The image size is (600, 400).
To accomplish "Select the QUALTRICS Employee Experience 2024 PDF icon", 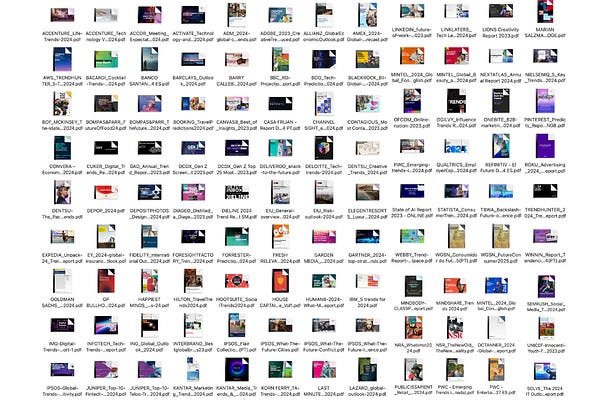I will point(456,146).
